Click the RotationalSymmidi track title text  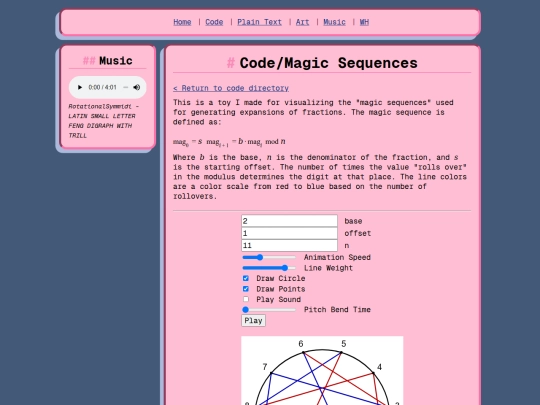pos(103,121)
